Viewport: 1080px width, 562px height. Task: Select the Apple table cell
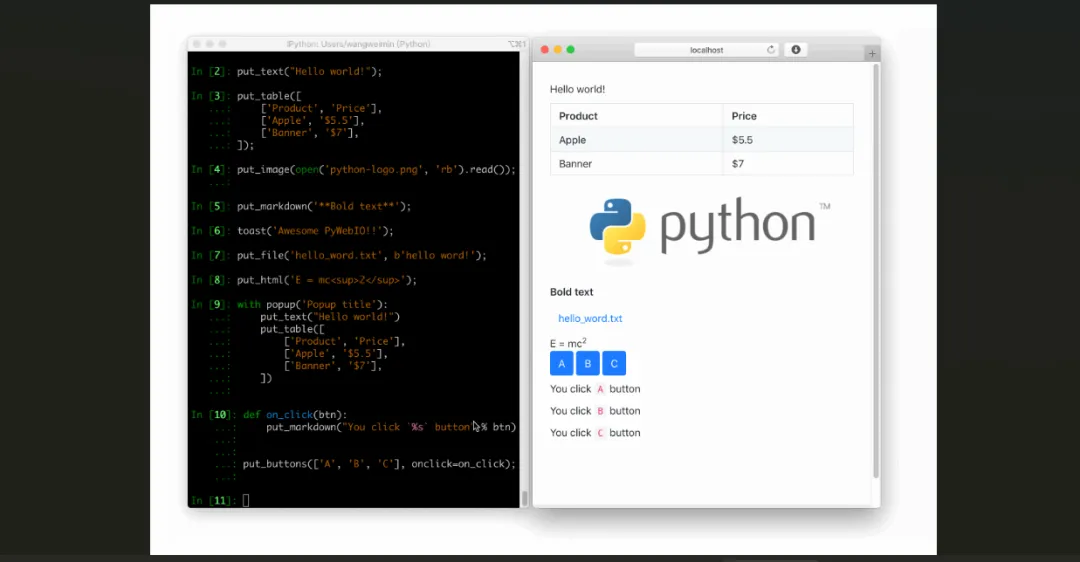click(636, 140)
